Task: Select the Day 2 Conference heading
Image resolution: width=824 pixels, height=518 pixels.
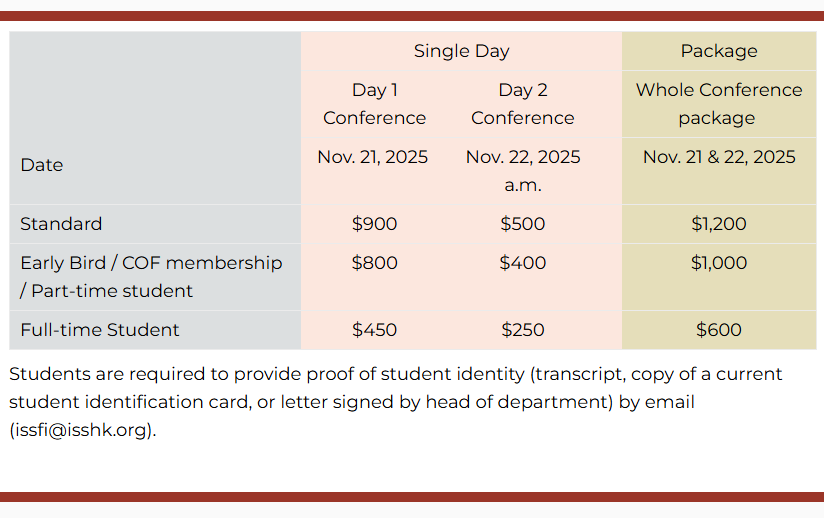Action: 522,104
